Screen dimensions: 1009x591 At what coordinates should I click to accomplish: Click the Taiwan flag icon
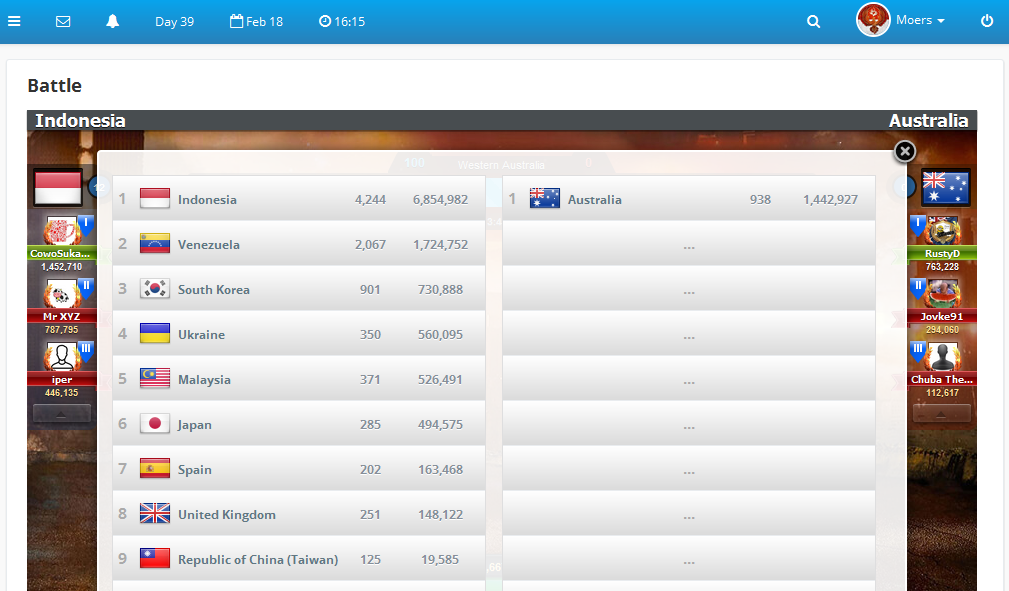(x=155, y=559)
